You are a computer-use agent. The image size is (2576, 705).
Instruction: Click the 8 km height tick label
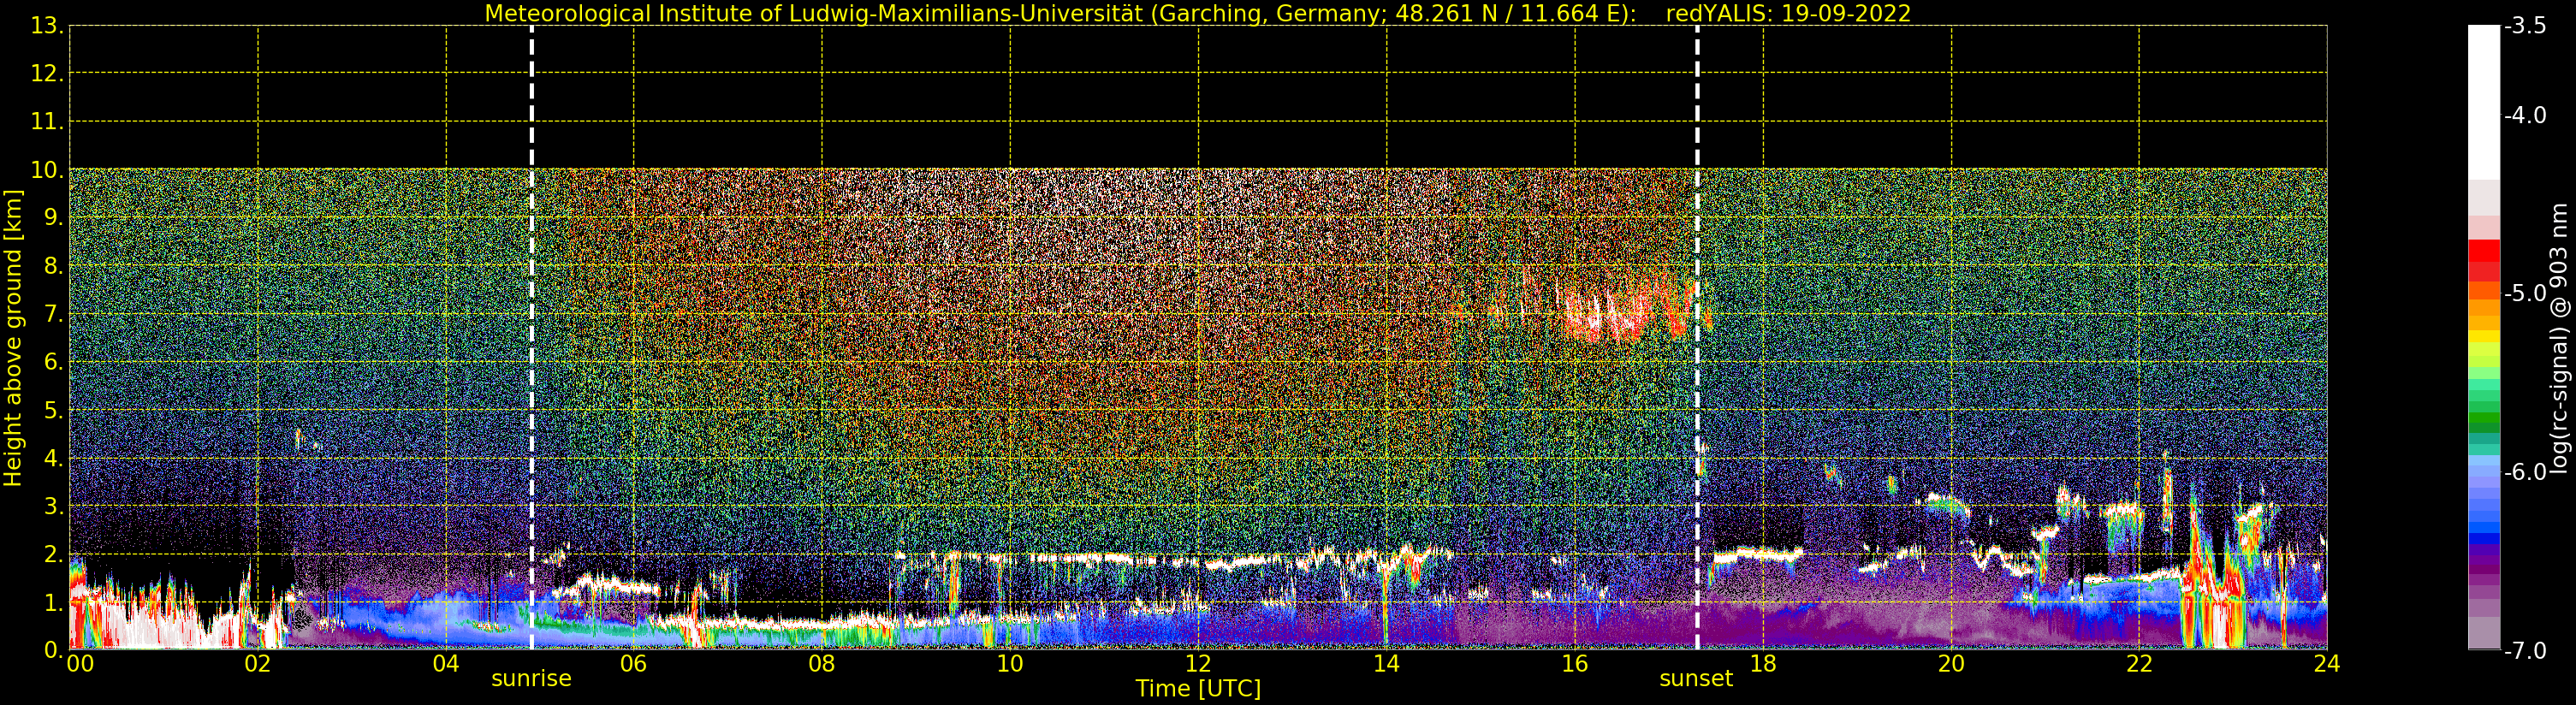(x=53, y=266)
